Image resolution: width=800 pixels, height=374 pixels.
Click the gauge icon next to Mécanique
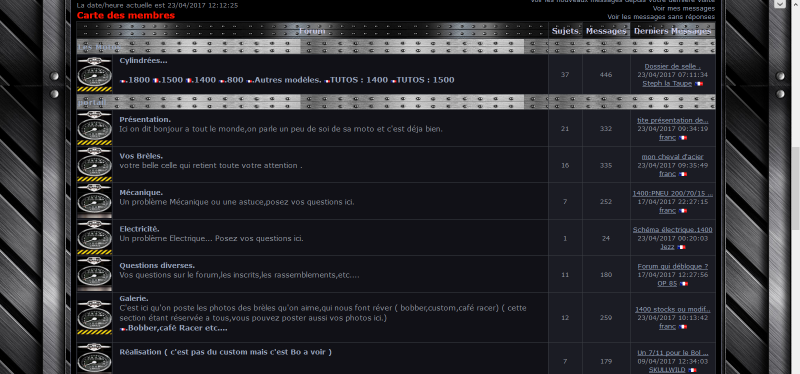tap(94, 201)
